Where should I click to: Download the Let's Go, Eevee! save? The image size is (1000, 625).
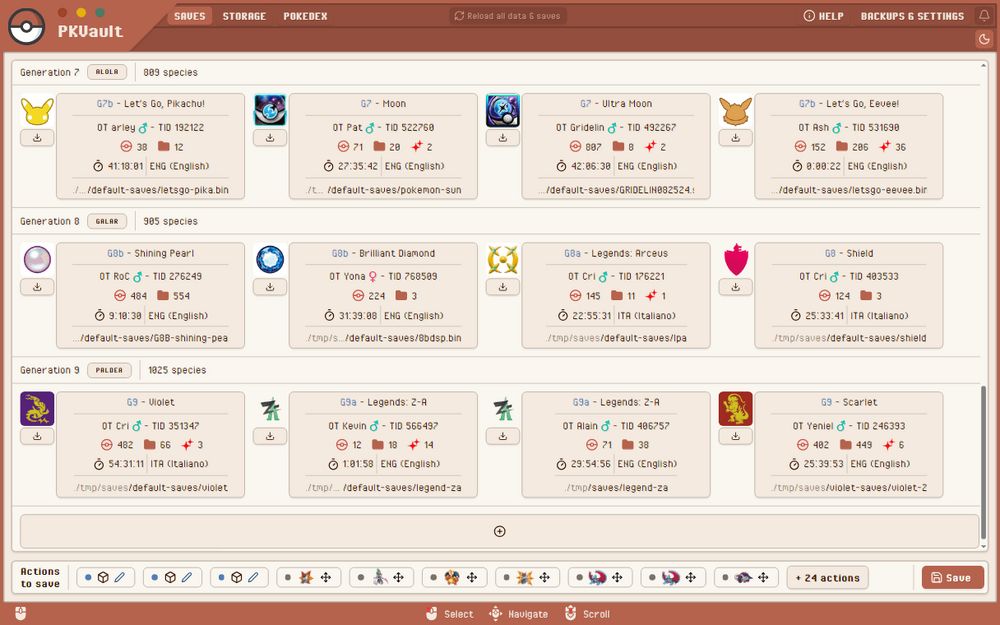point(735,138)
